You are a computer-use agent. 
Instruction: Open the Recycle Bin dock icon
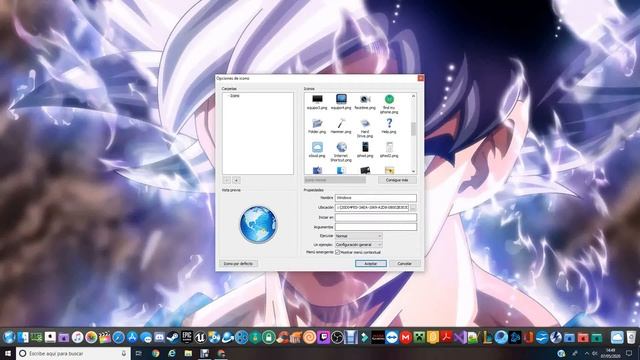631,337
